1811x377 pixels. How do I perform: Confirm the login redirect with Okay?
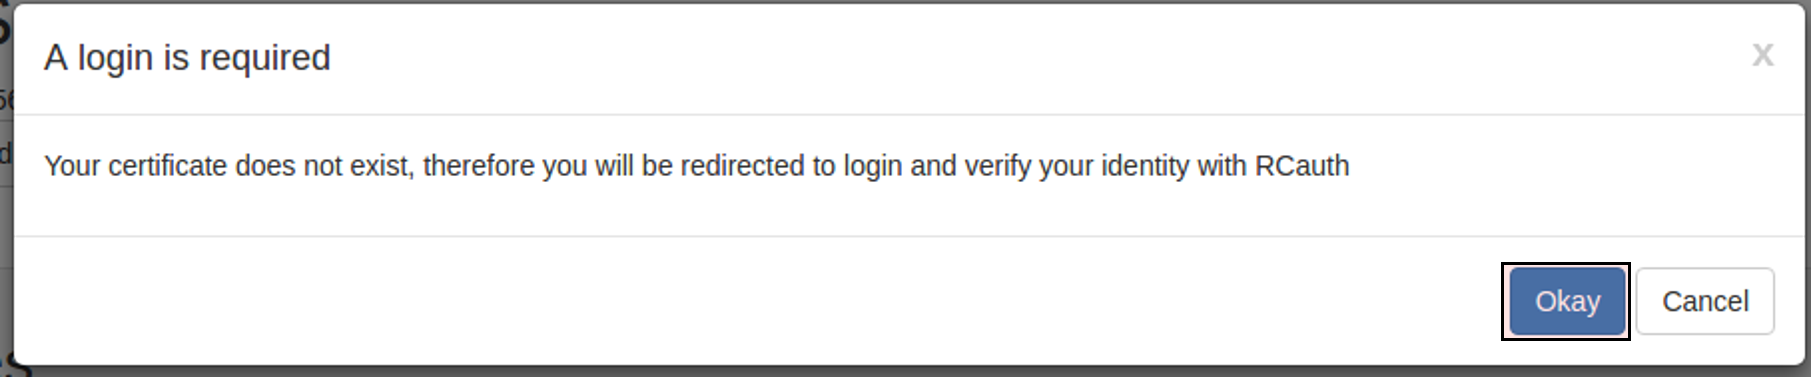[1566, 301]
